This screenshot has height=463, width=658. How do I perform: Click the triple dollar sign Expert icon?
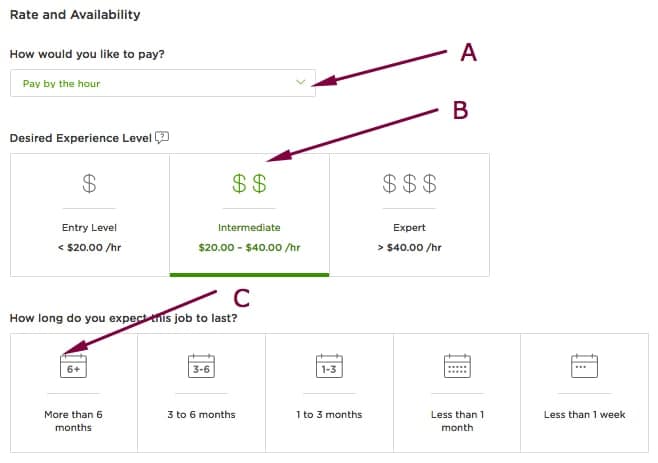click(410, 184)
